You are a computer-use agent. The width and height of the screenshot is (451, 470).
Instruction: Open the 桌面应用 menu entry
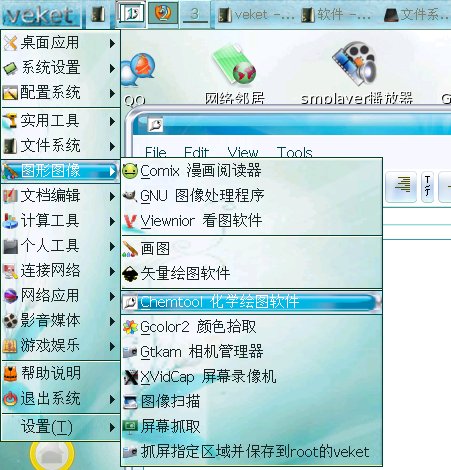pyautogui.click(x=60, y=43)
